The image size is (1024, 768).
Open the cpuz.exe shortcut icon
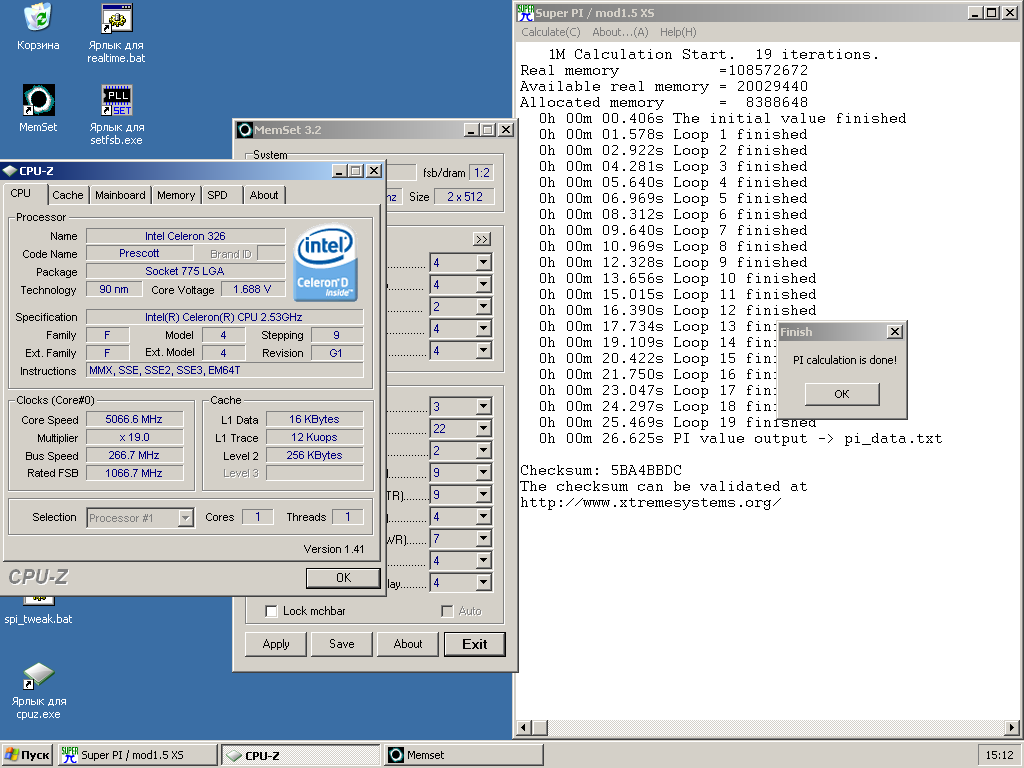pyautogui.click(x=38, y=676)
